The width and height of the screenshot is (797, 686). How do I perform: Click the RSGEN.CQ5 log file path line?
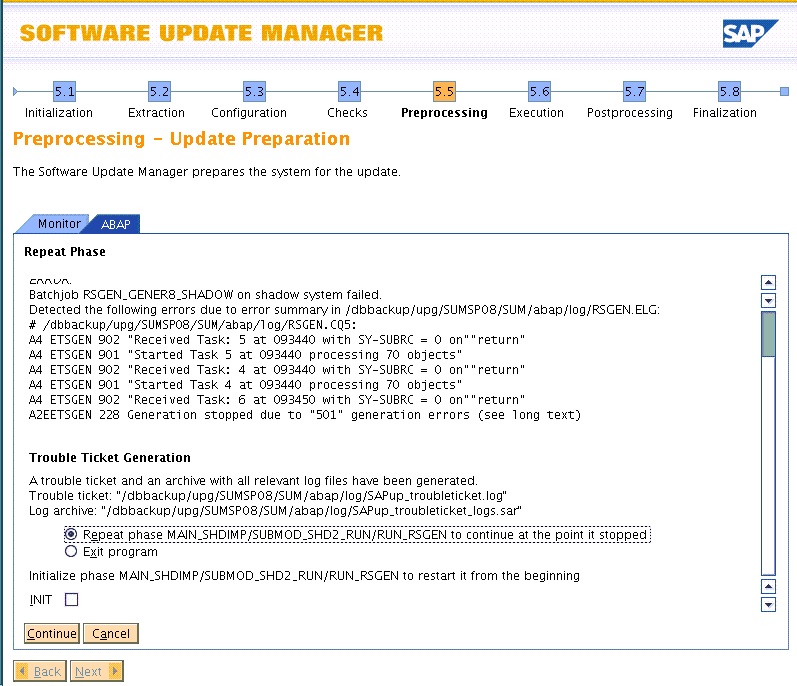tap(193, 325)
